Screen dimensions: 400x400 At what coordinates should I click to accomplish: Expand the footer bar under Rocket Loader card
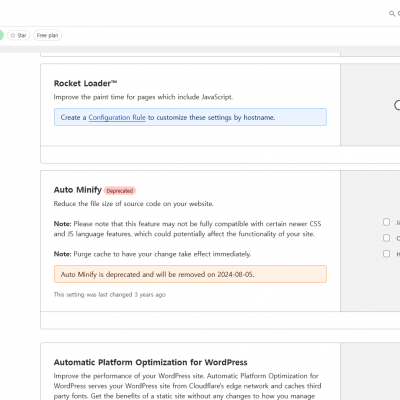[220, 155]
